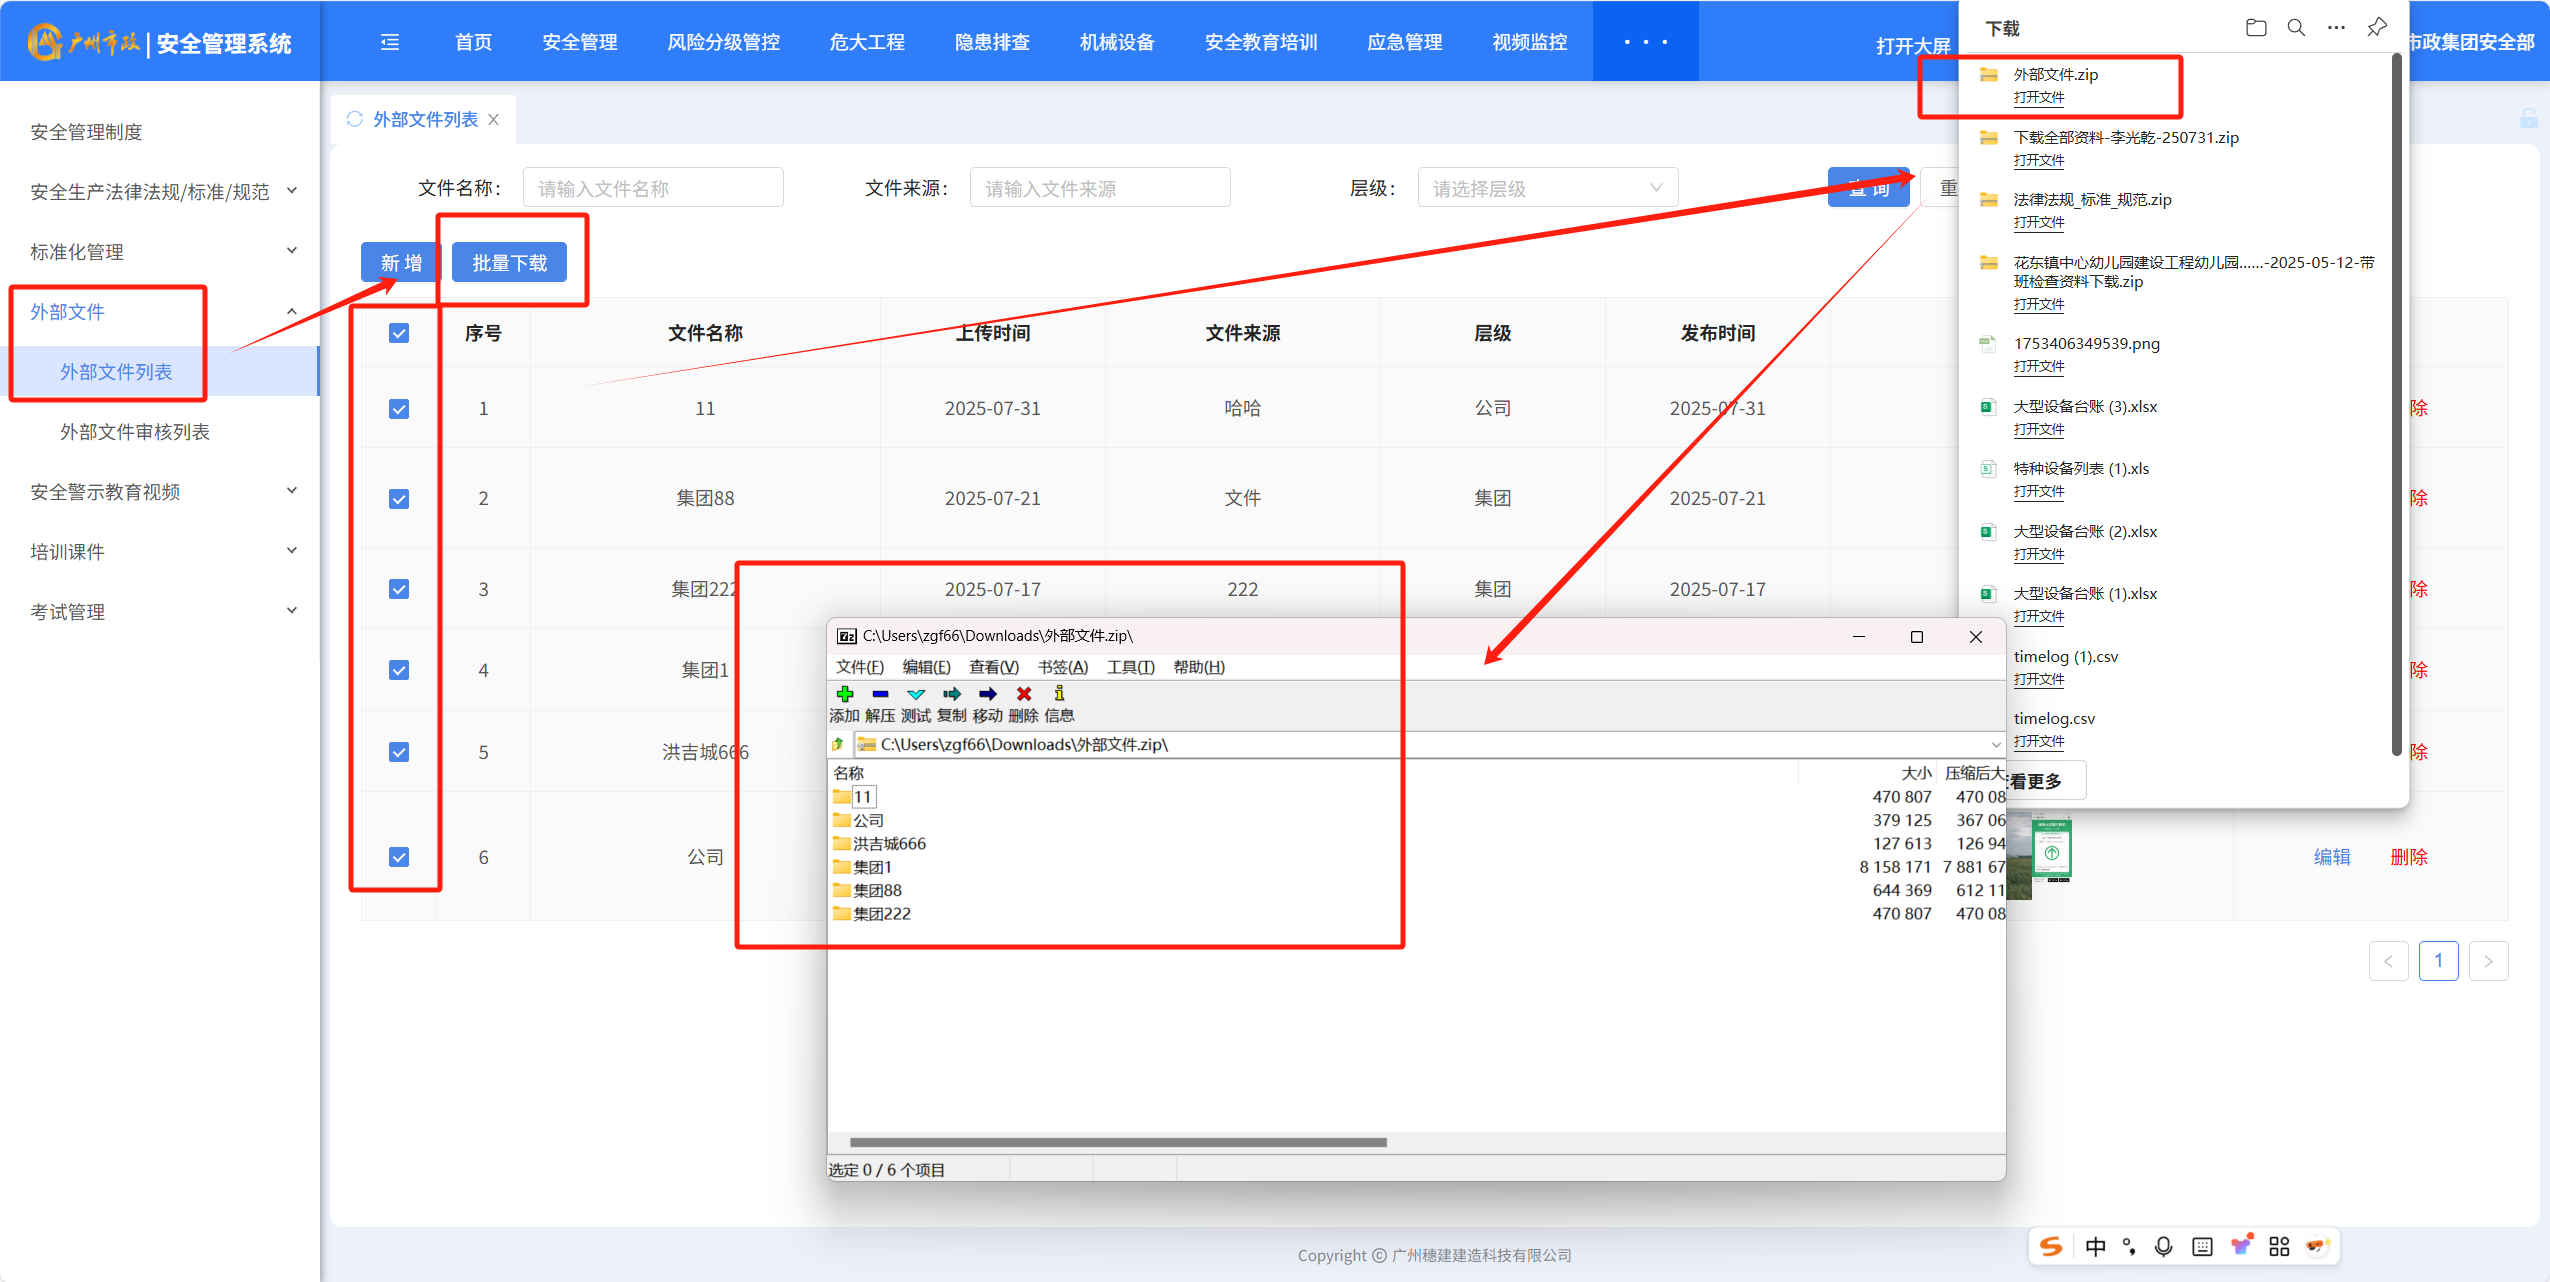Pin the downloads panel with pin icon
2550x1282 pixels.
2377,28
